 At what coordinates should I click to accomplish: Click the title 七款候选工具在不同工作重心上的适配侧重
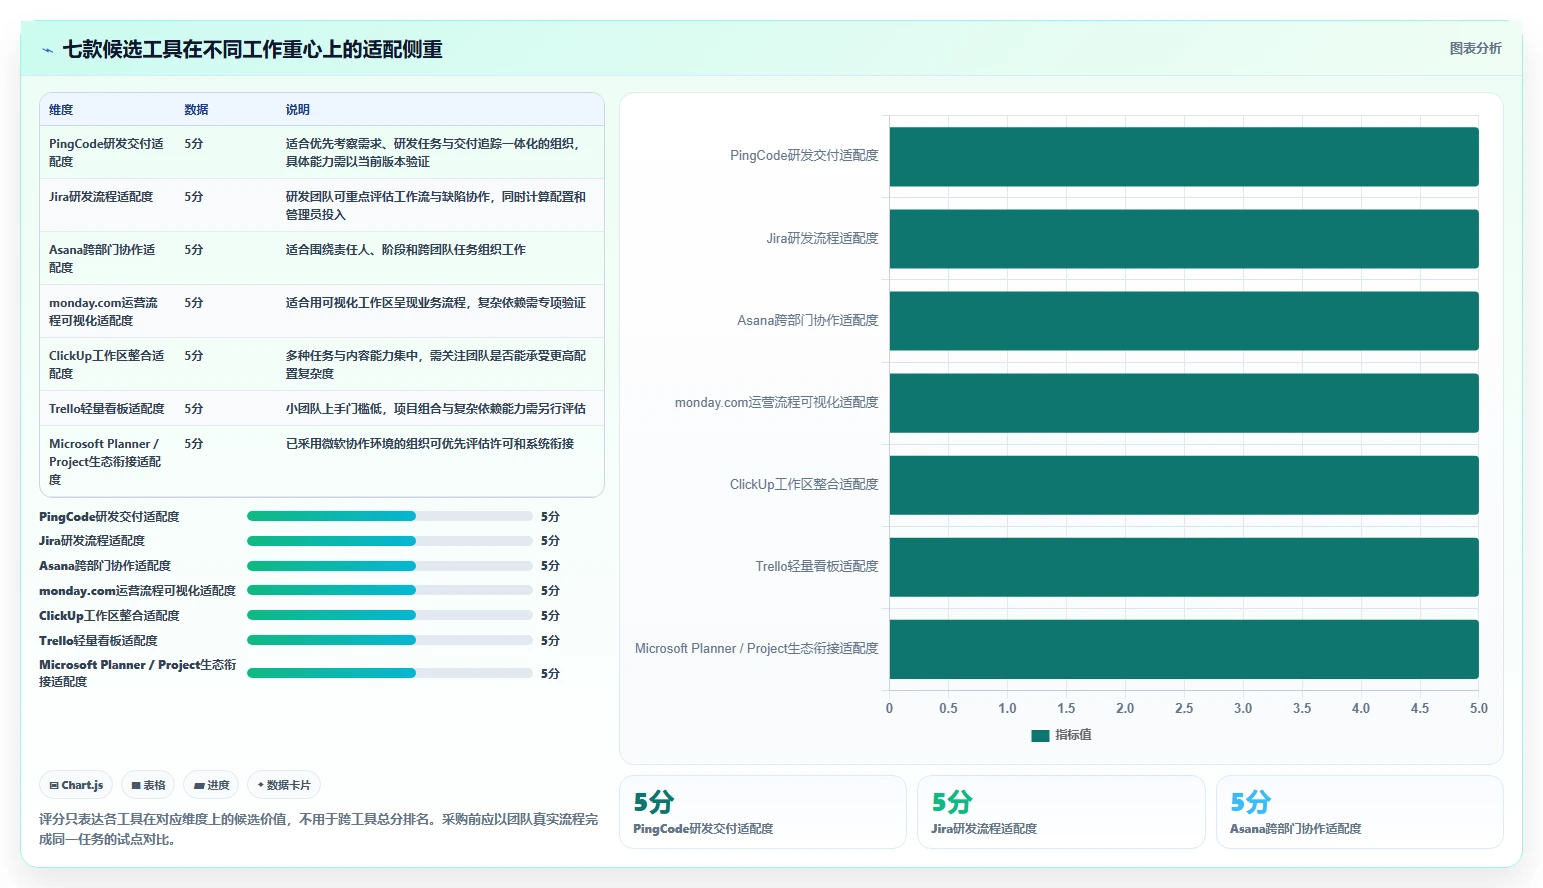point(253,49)
